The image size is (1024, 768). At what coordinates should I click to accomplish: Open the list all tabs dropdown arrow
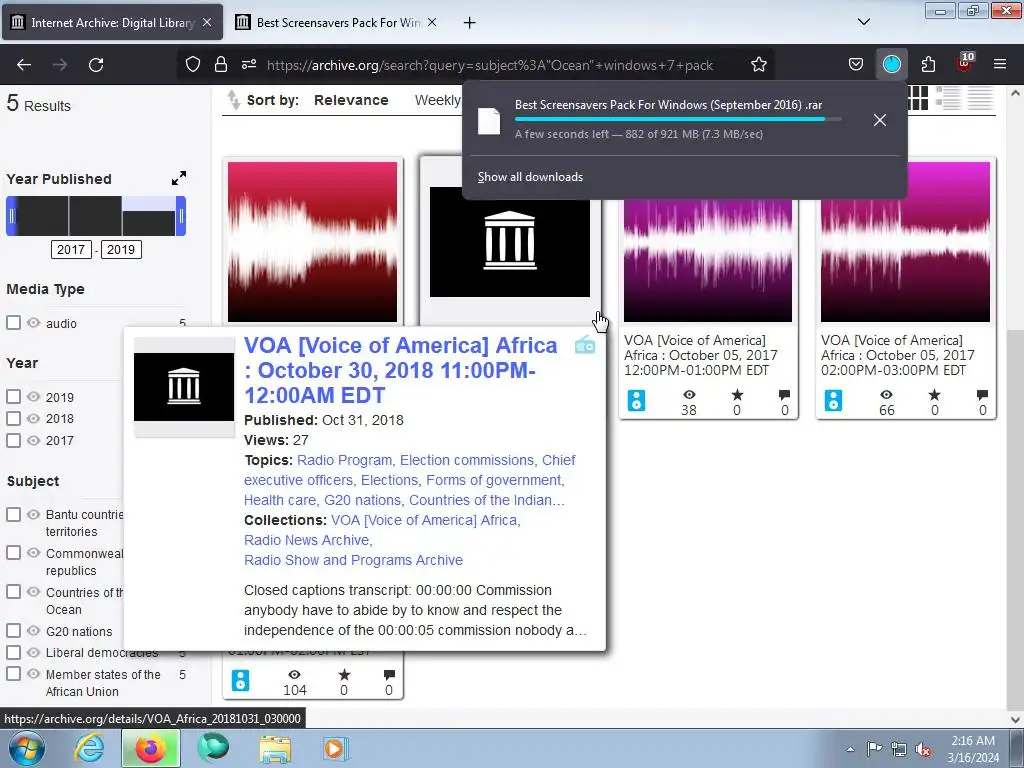click(x=863, y=22)
